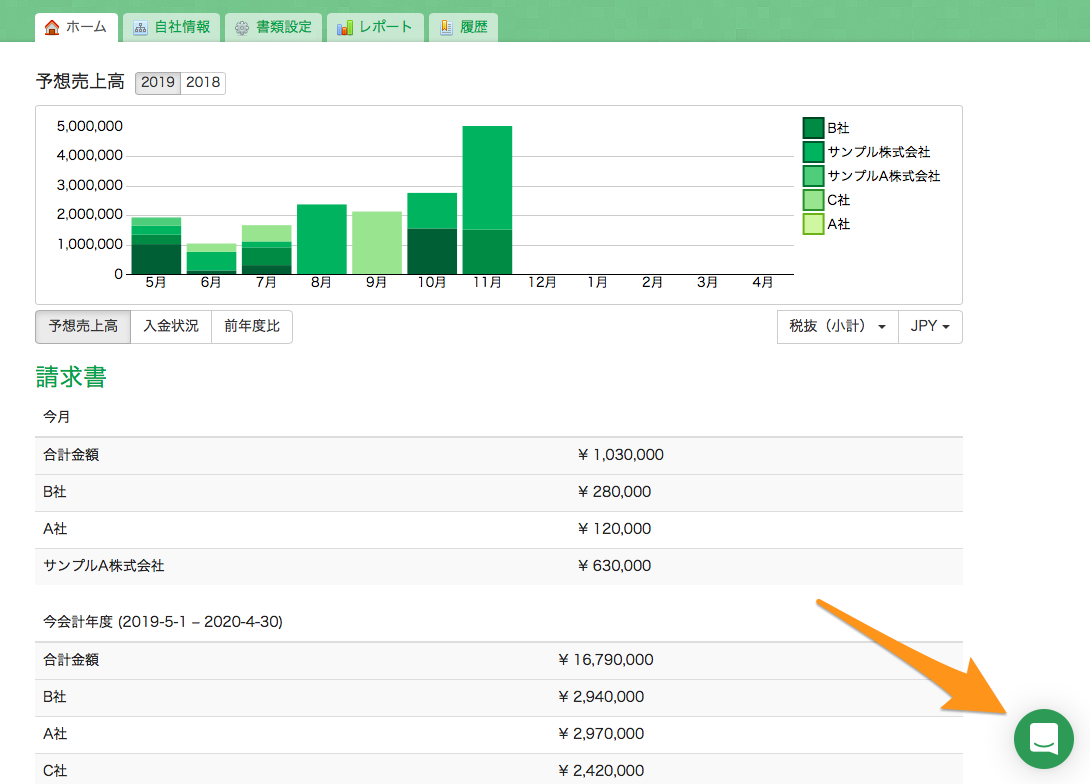Open the green chat support widget
Screen dimensions: 1090x784
1043,739
